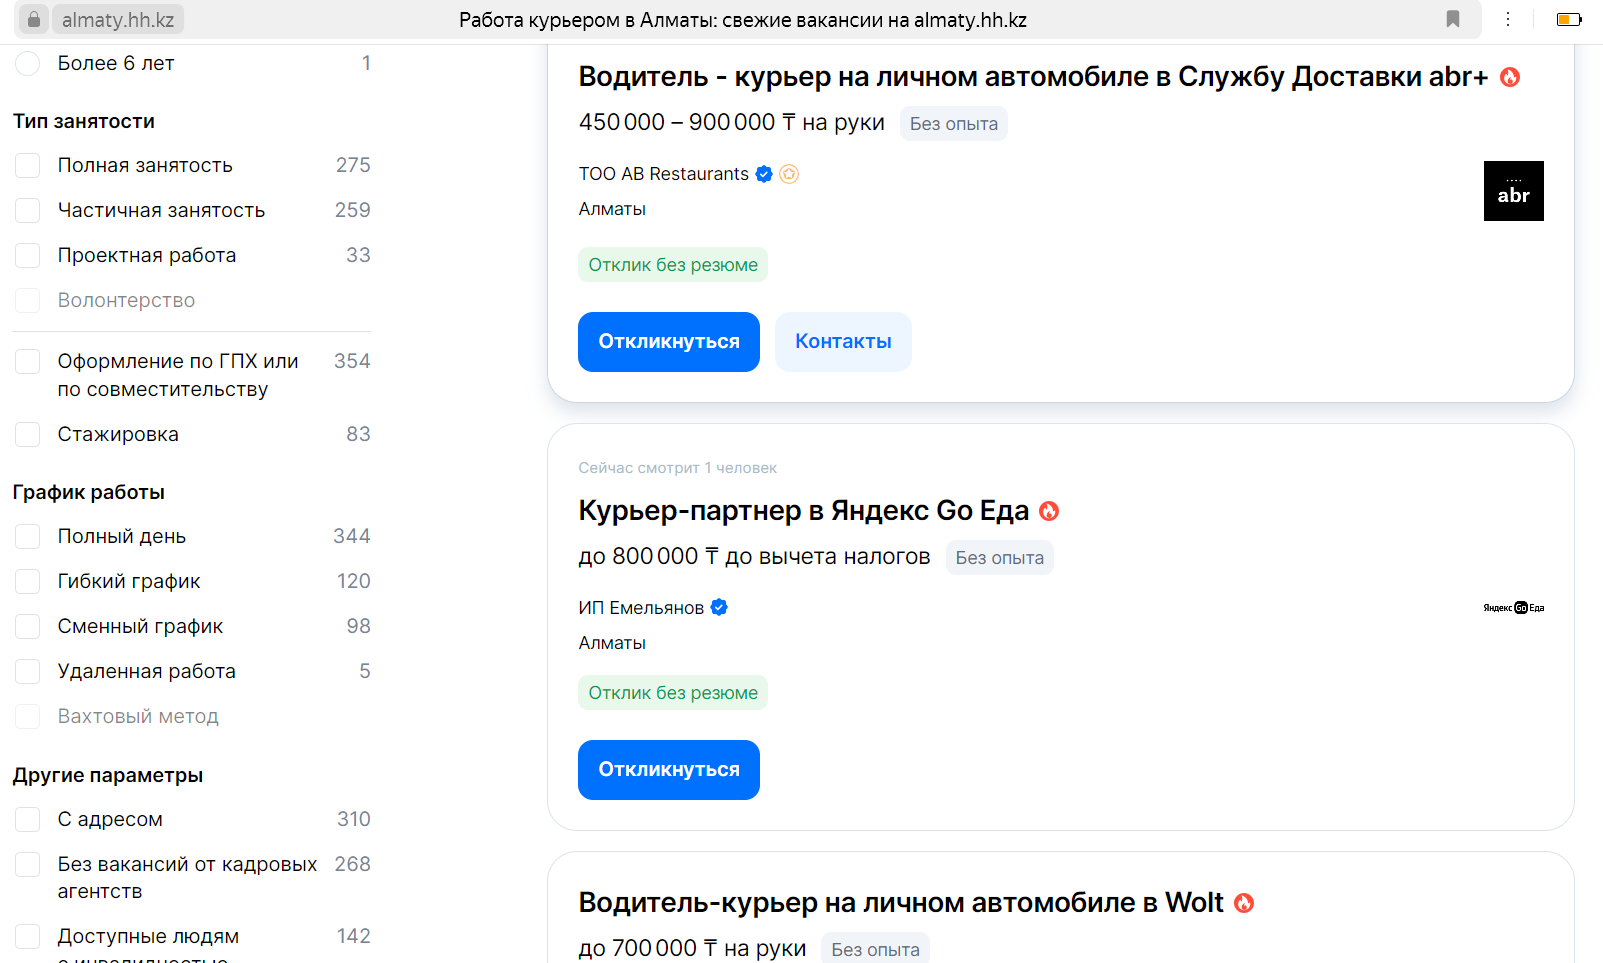The height and width of the screenshot is (963, 1603).
Task: Click the Сейчас смотрит 1 человек text
Action: (x=677, y=468)
